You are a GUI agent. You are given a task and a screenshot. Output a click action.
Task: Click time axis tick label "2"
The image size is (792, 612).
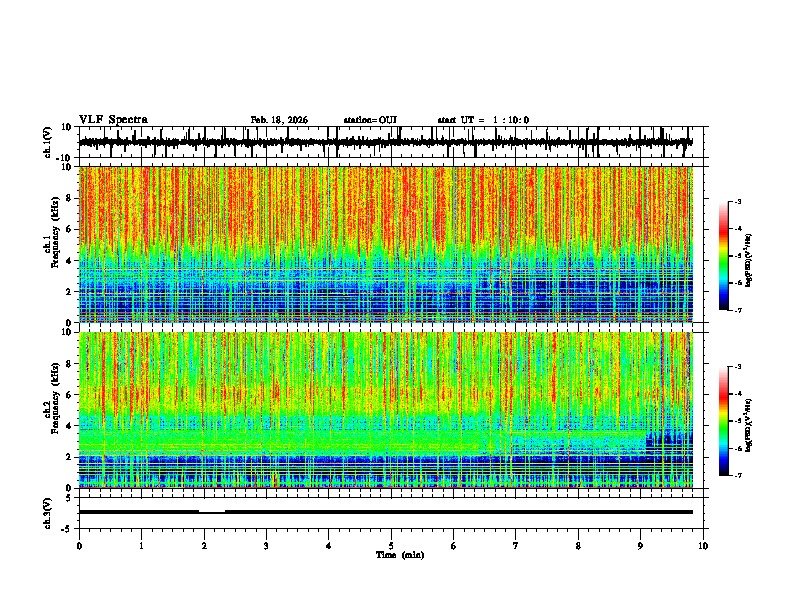point(204,546)
